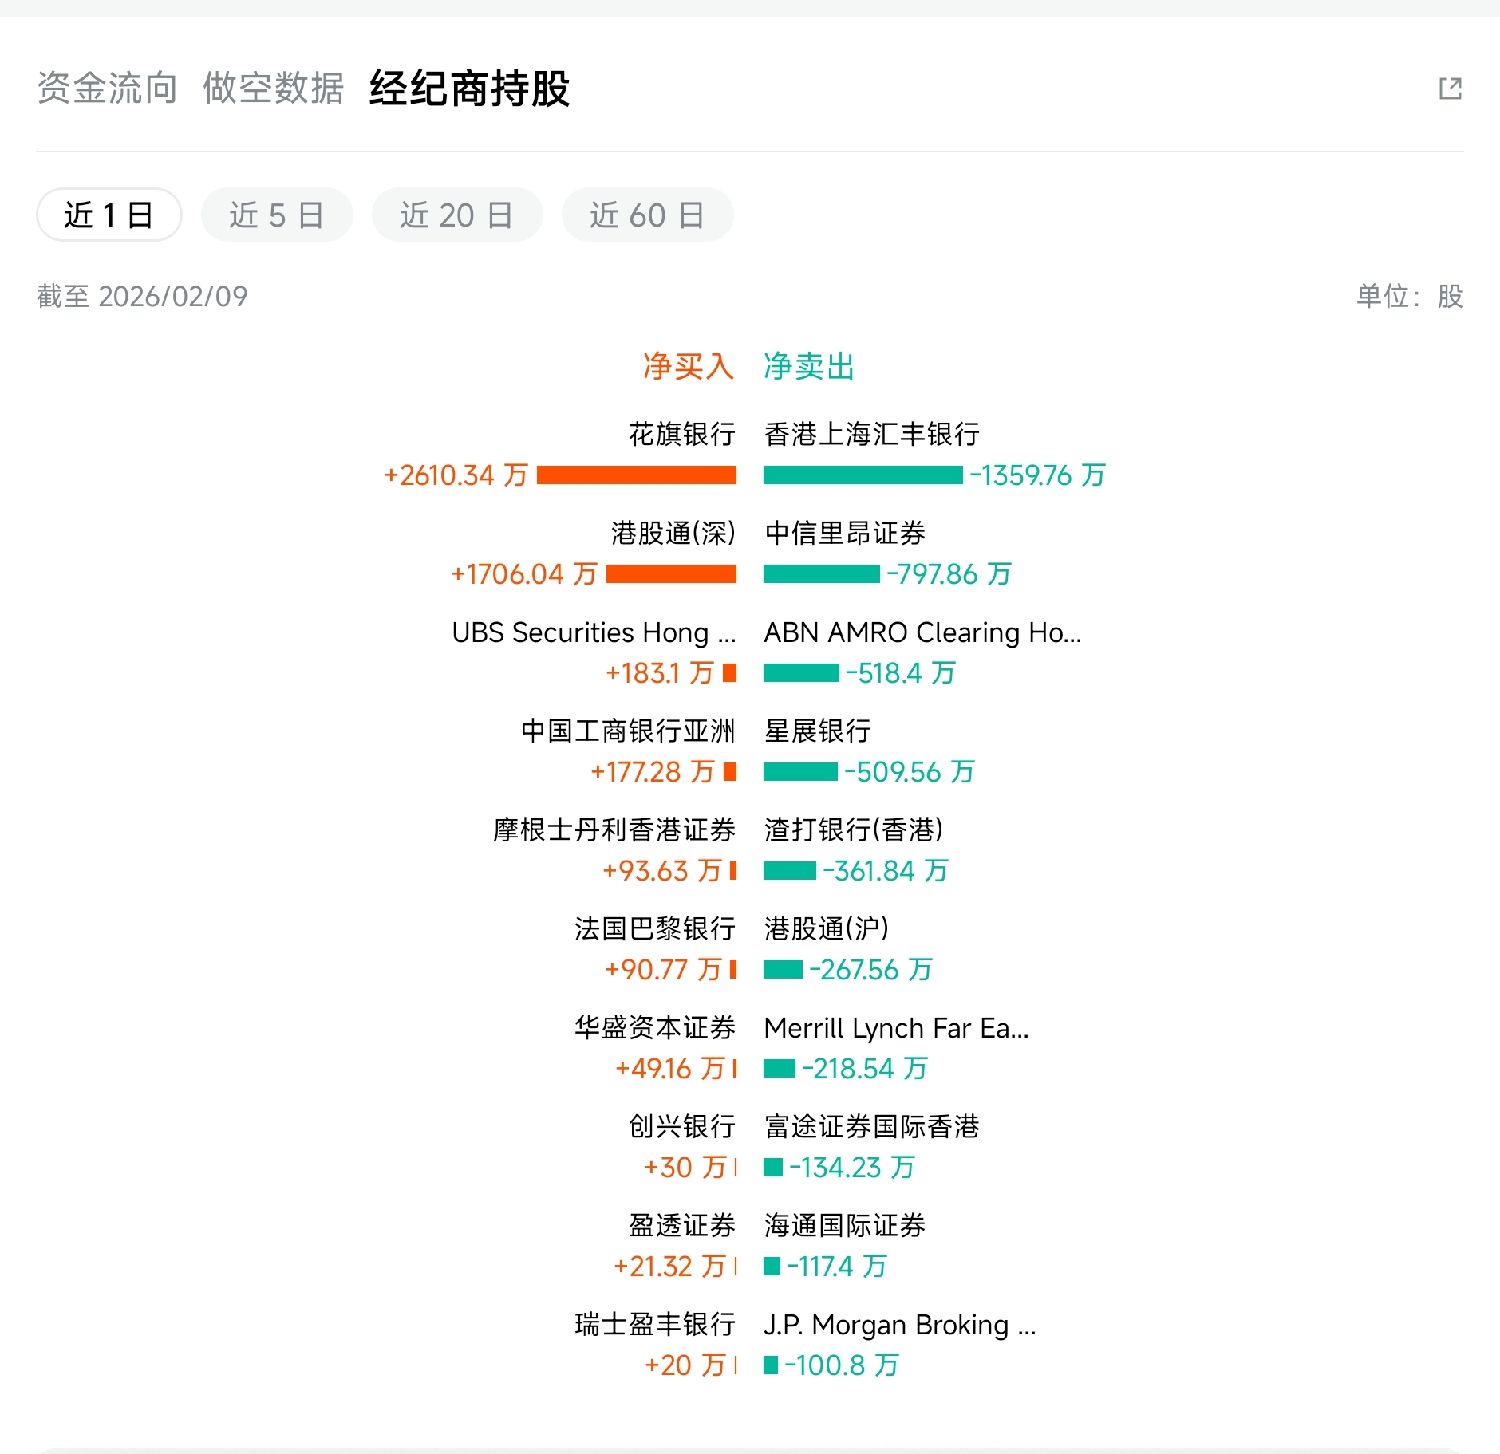This screenshot has height=1454, width=1500.
Task: Click the 净买入 column header
Action: [688, 367]
